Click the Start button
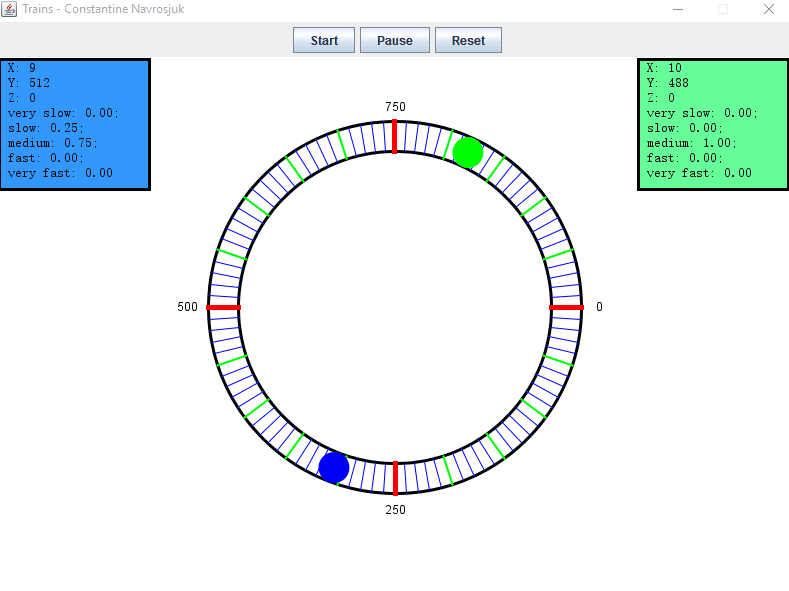The width and height of the screenshot is (789, 591). (324, 41)
